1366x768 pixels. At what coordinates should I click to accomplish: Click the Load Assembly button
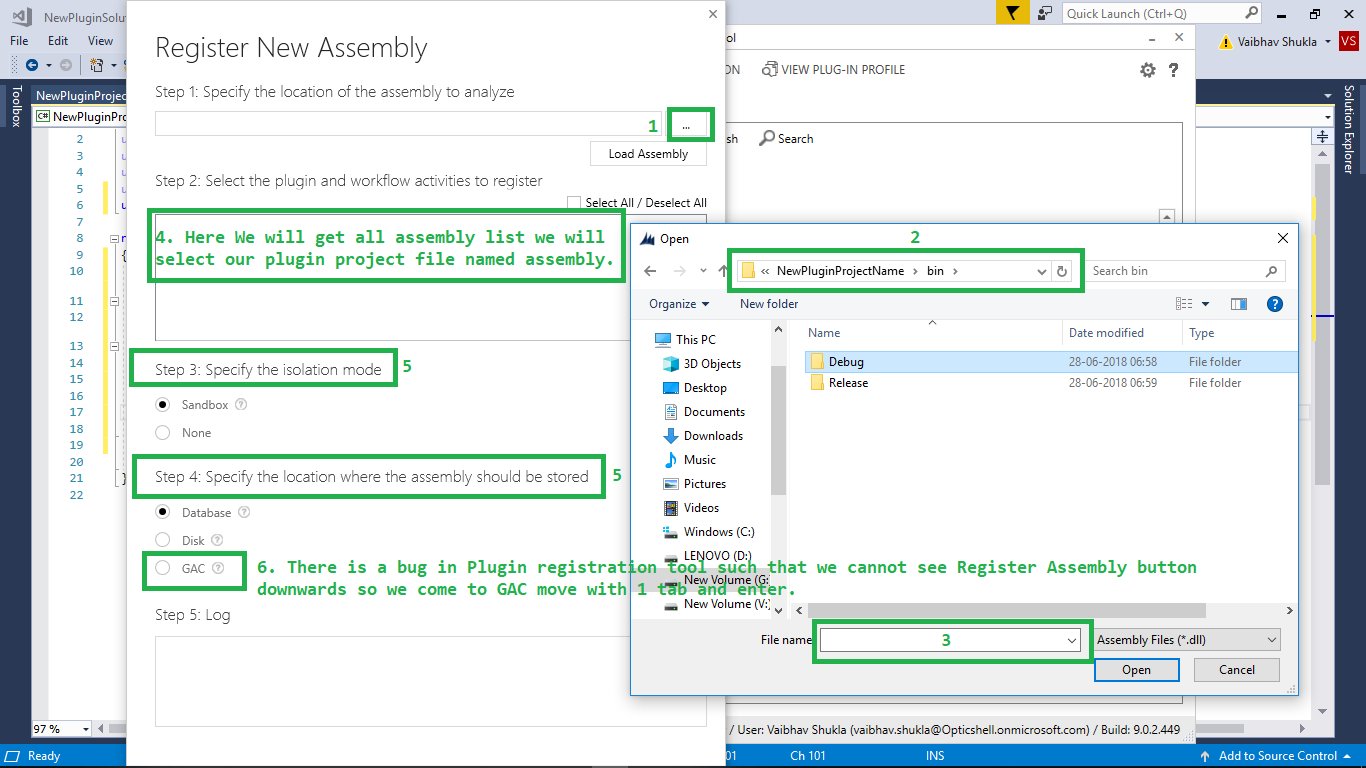[648, 153]
